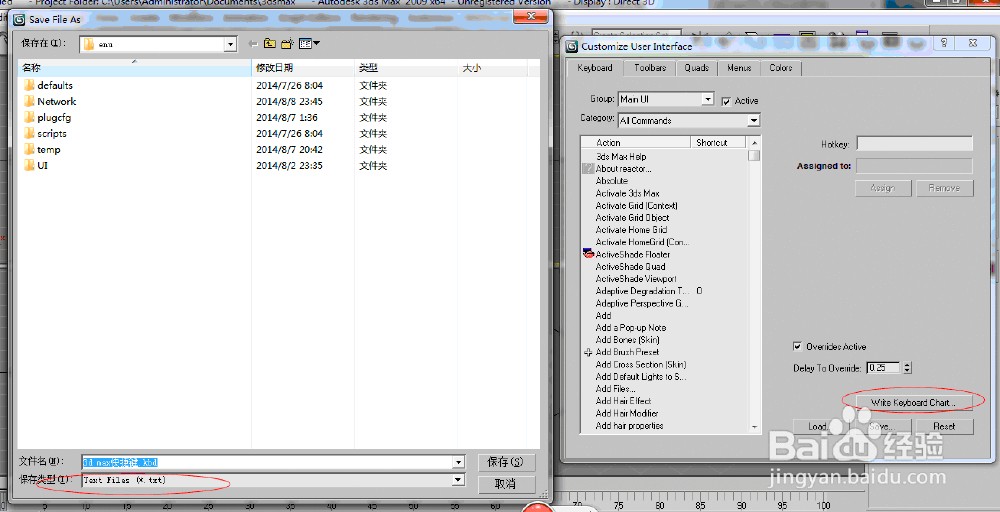Viewport: 1000px width, 512px height.
Task: Click into the Hotkey input field
Action: click(915, 144)
